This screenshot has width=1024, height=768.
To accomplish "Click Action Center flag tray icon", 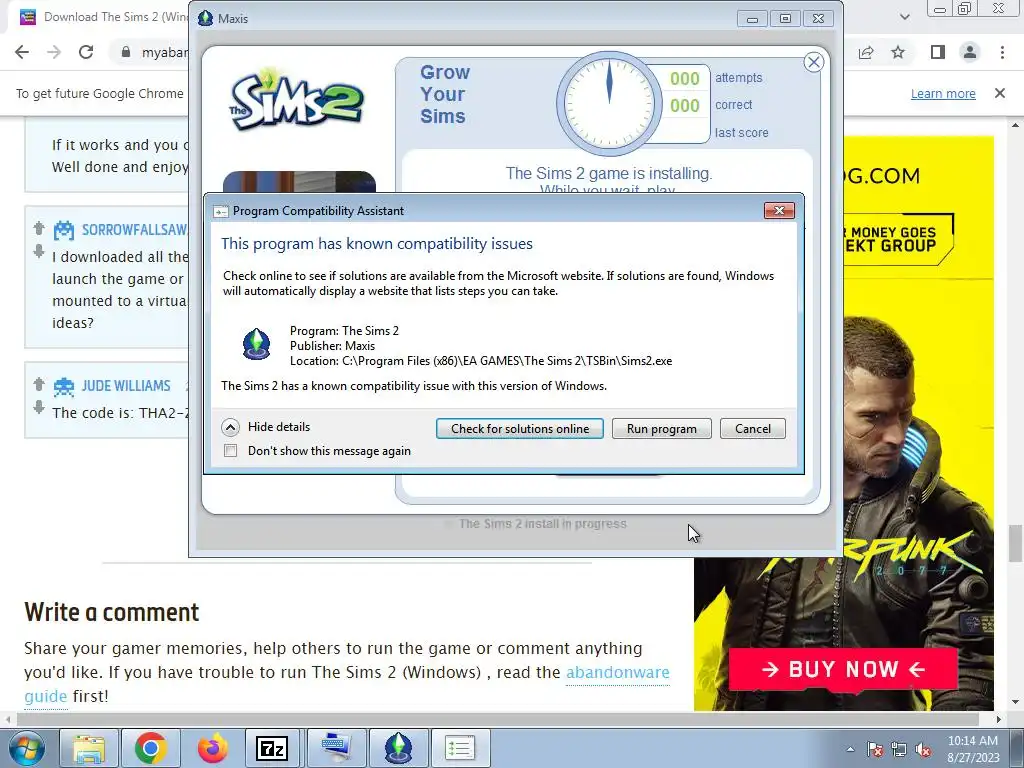I will [x=875, y=749].
